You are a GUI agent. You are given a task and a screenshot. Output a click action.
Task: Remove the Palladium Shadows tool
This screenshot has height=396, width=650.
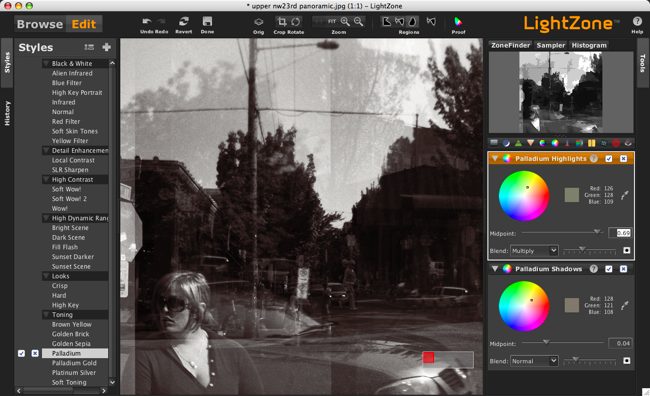coord(623,269)
